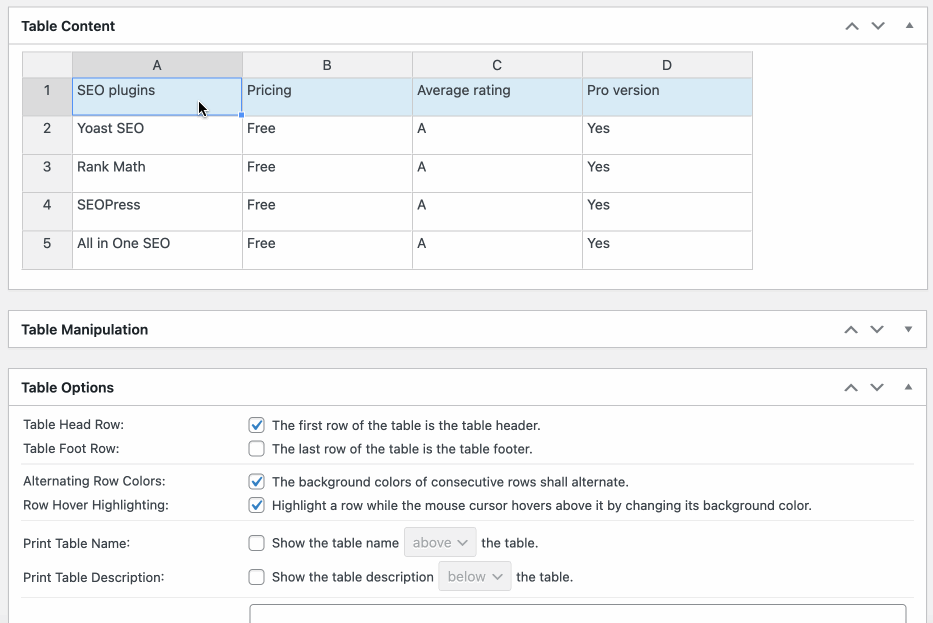
Task: Open the description position 'below' dropdown
Action: pos(475,577)
